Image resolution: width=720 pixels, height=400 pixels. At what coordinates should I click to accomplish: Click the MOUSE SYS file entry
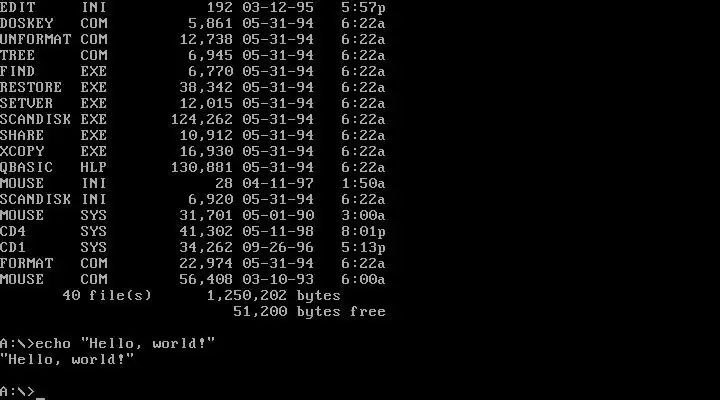click(x=192, y=215)
